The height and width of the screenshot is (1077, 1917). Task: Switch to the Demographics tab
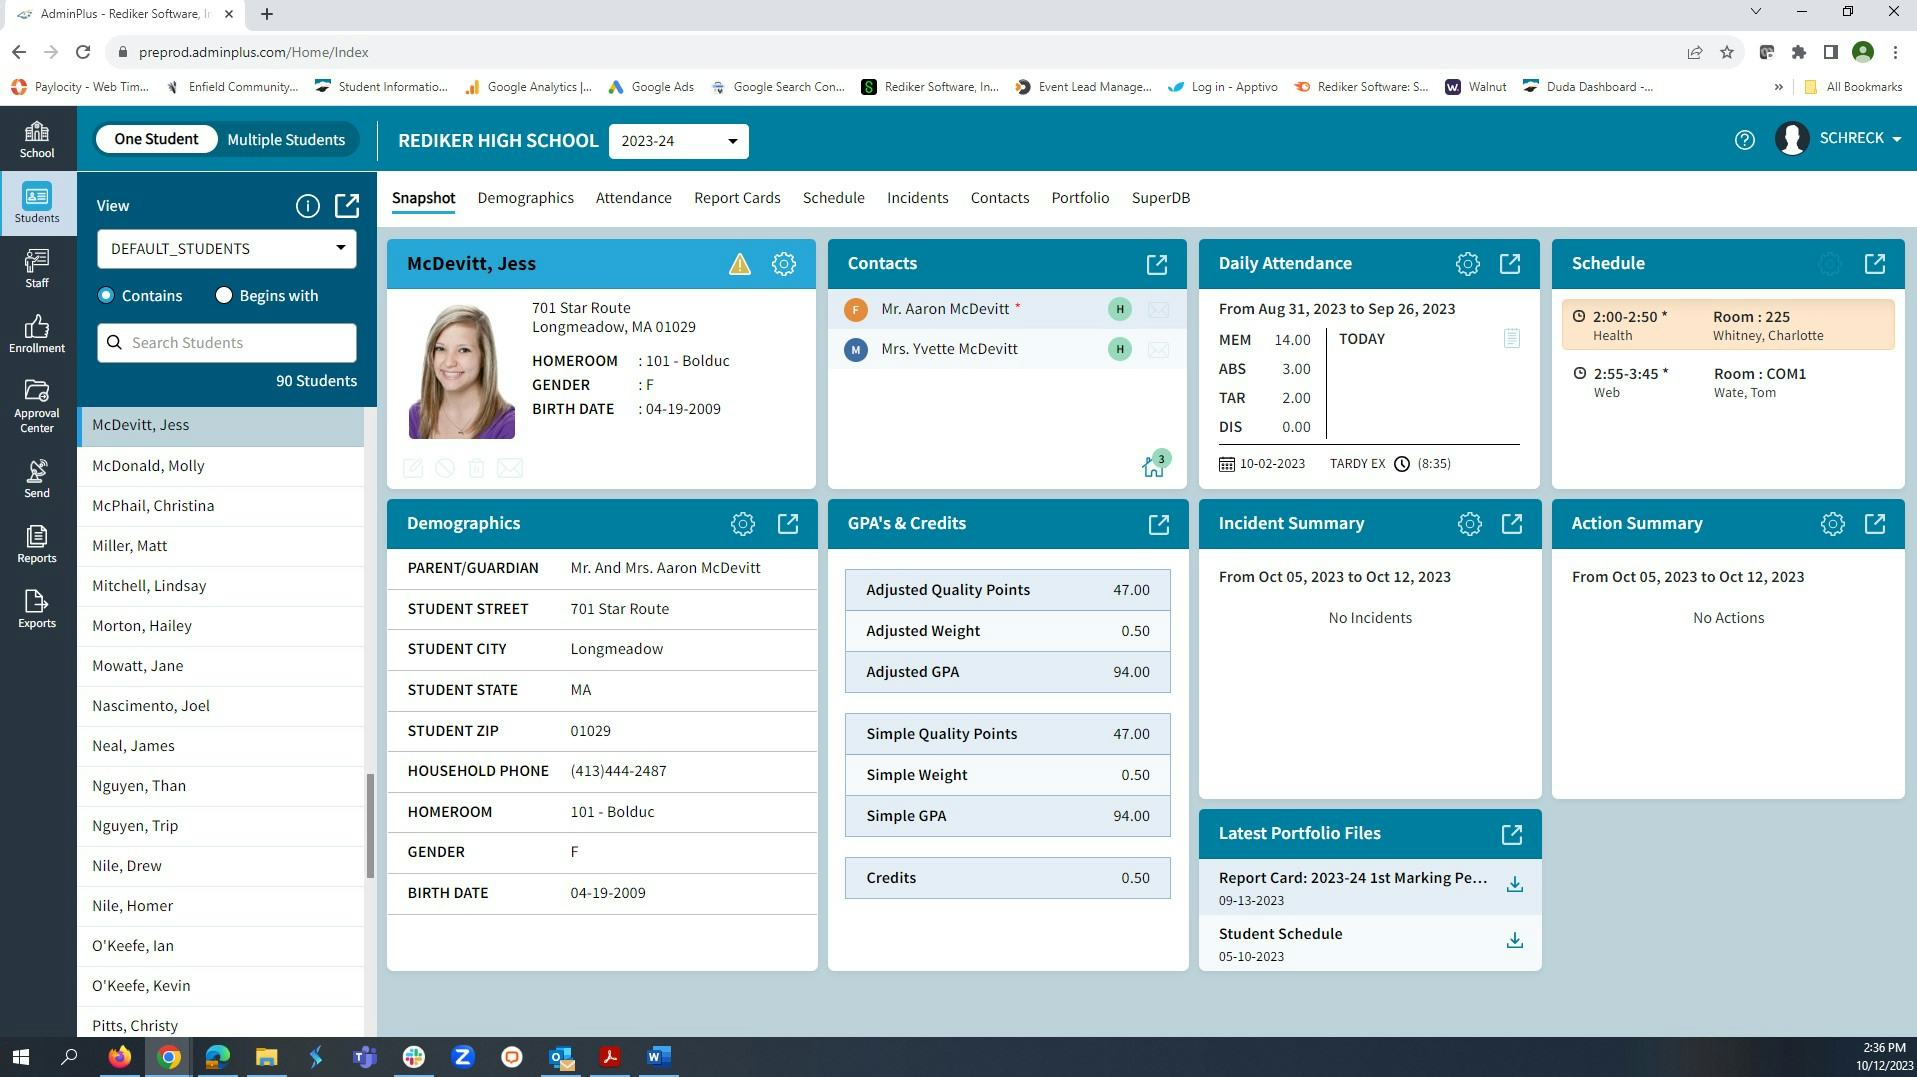[x=525, y=197]
